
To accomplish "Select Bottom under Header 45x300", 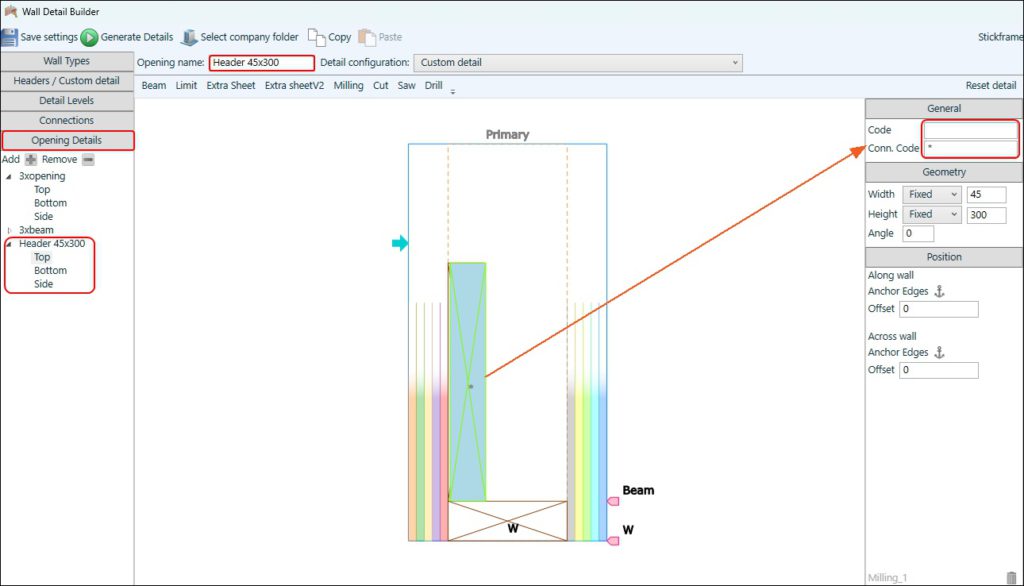I will pos(50,270).
